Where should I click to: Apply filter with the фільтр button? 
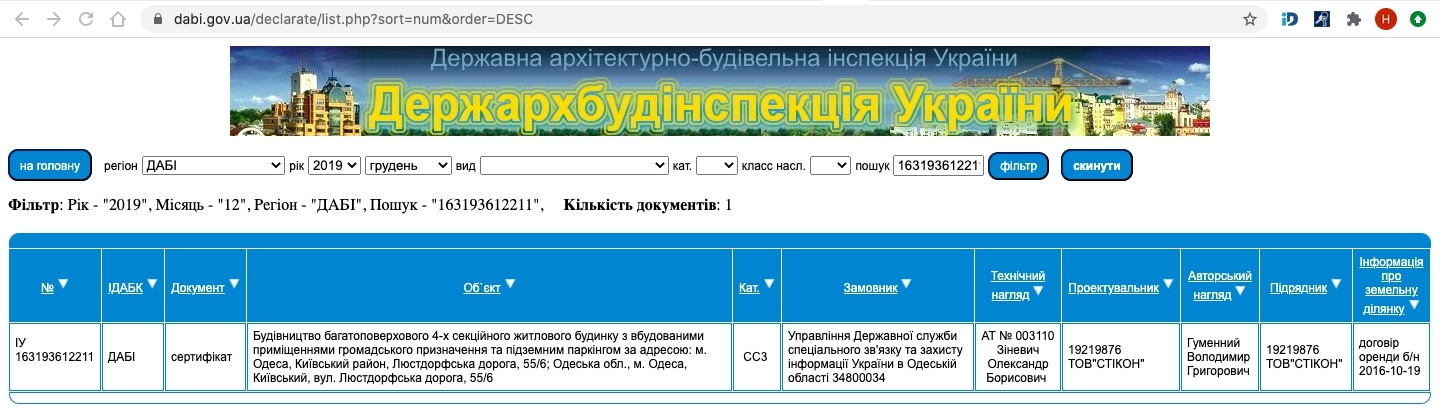1018,165
